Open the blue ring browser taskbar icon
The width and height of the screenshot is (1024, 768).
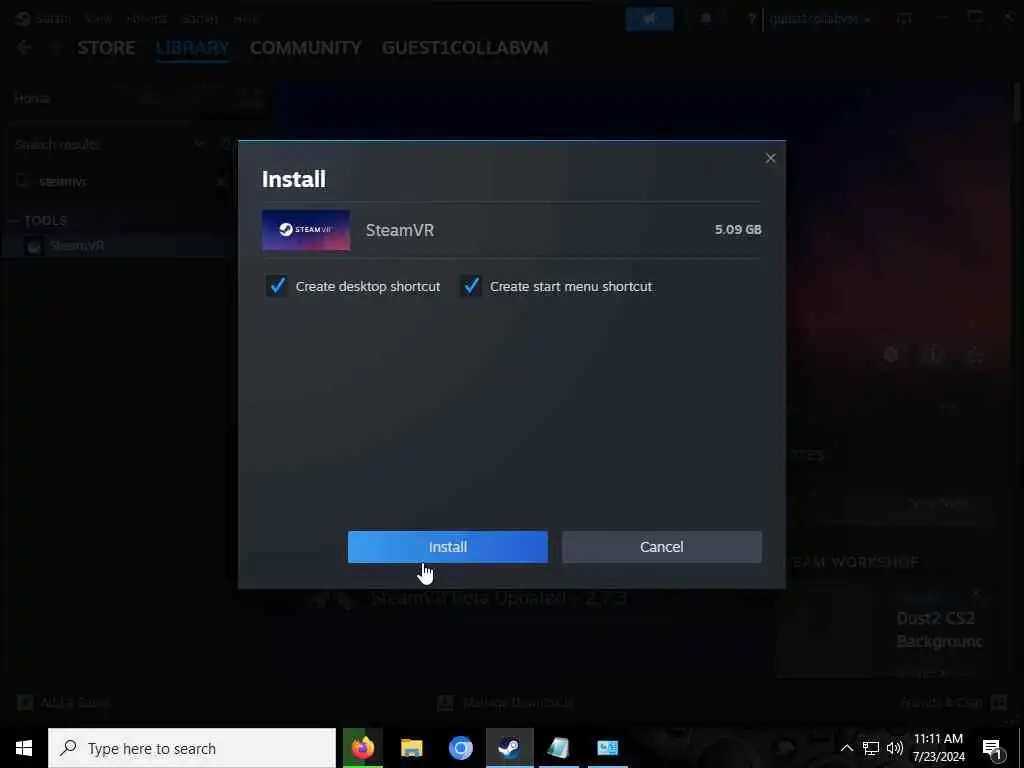click(460, 748)
